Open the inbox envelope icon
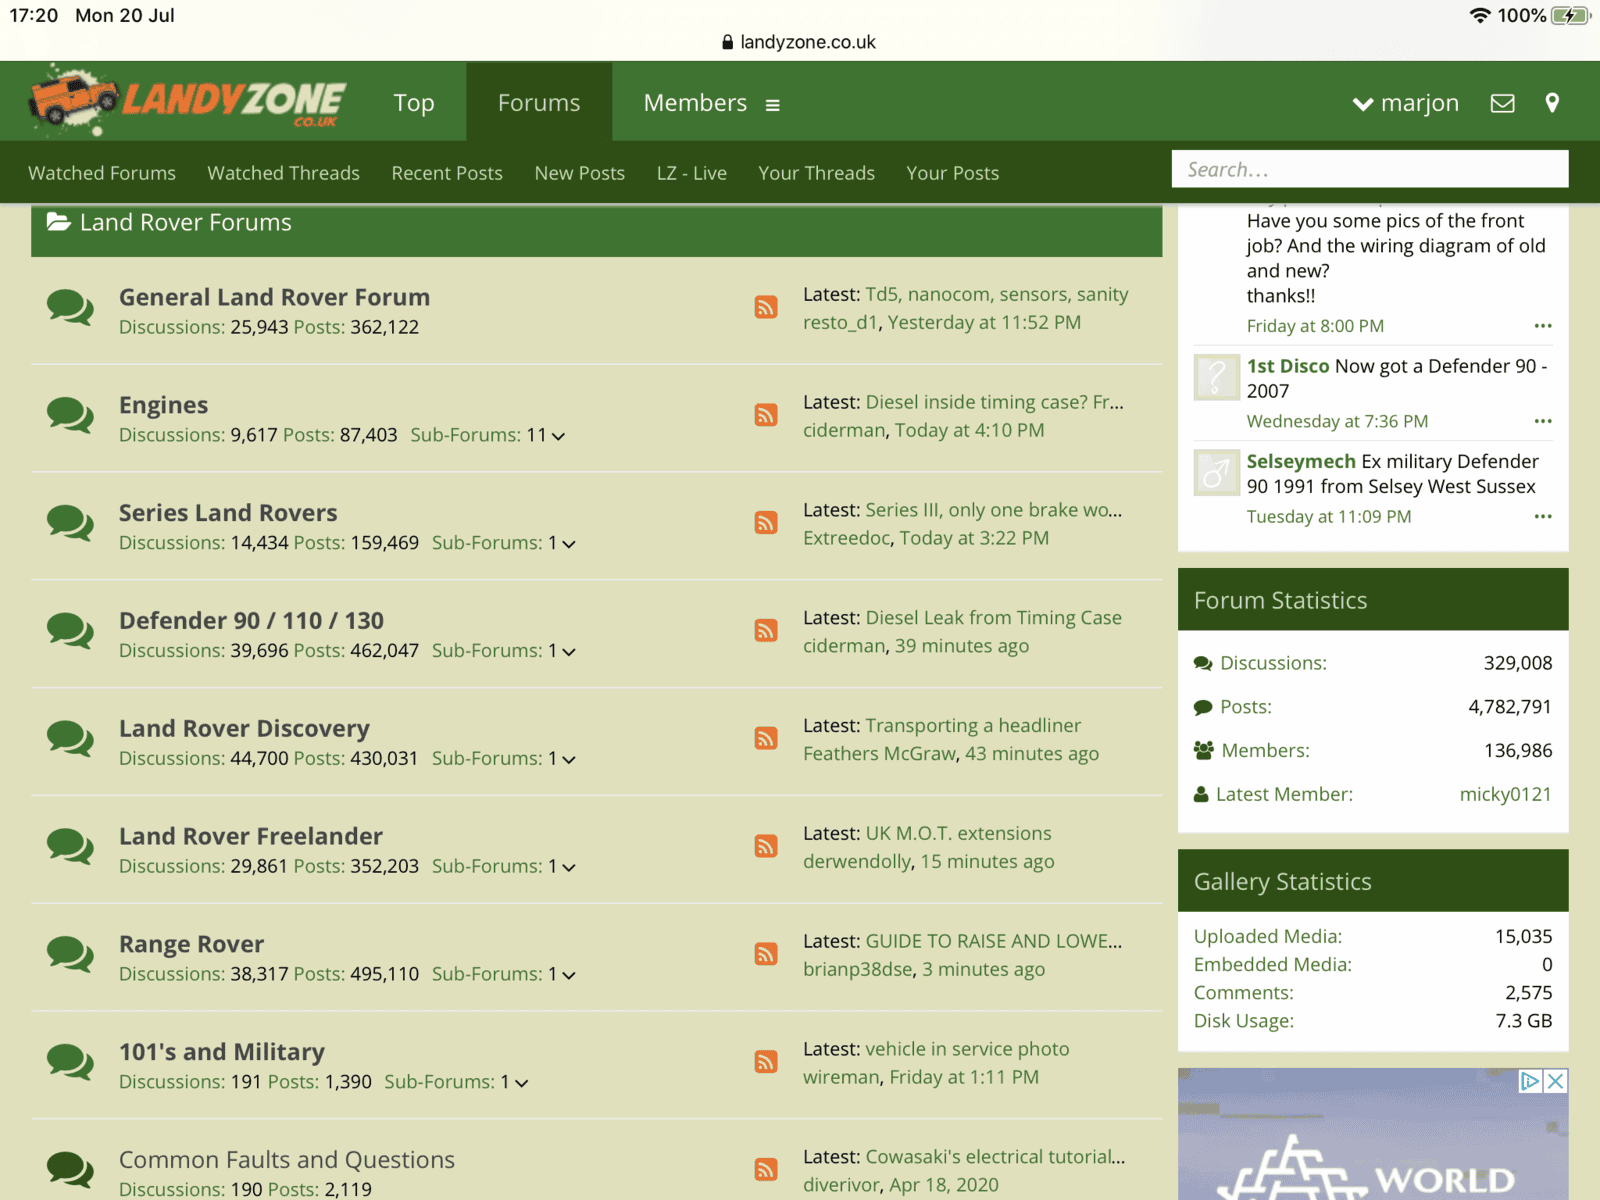The width and height of the screenshot is (1600, 1200). (x=1502, y=103)
